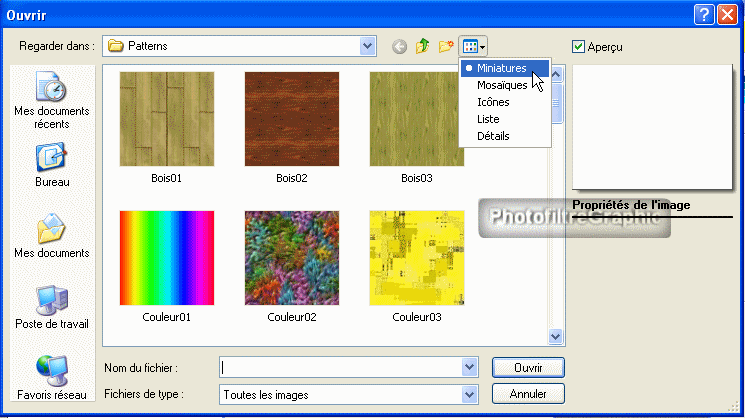Click the Back navigation arrow icon
The height and width of the screenshot is (418, 745).
click(399, 46)
